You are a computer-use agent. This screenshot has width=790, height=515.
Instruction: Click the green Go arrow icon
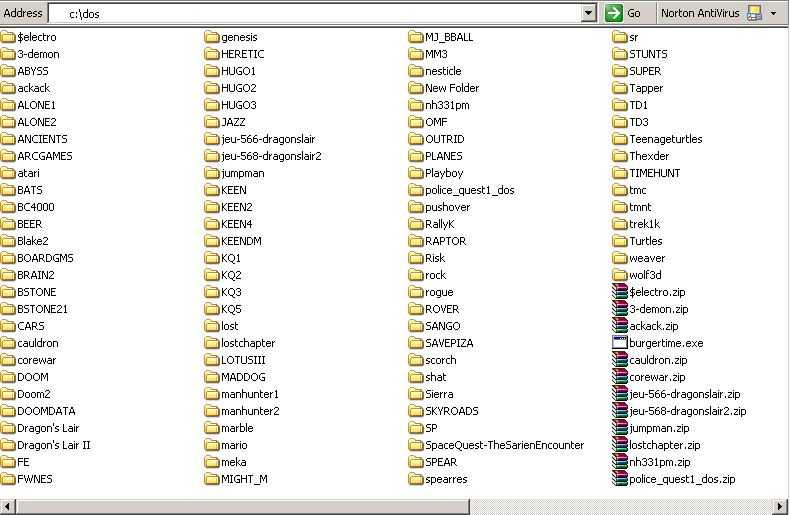pyautogui.click(x=614, y=13)
